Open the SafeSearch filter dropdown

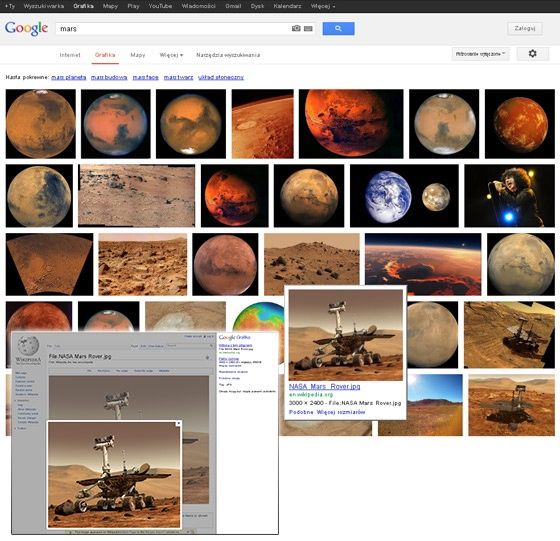(x=480, y=54)
